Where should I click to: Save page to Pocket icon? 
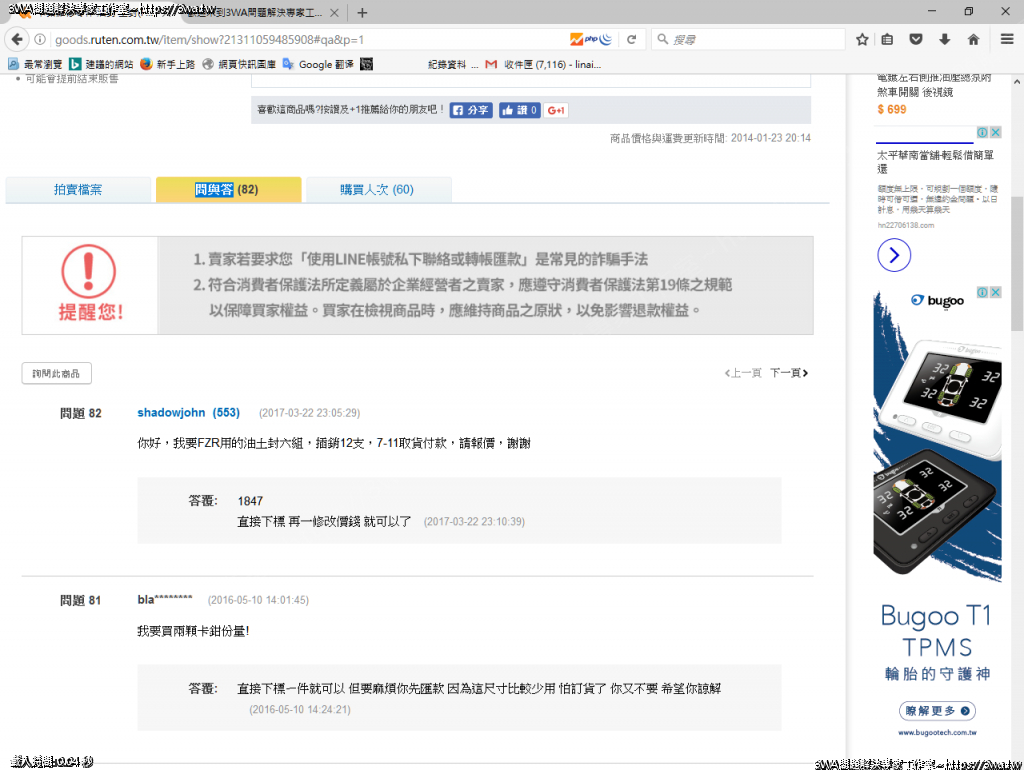(x=916, y=40)
